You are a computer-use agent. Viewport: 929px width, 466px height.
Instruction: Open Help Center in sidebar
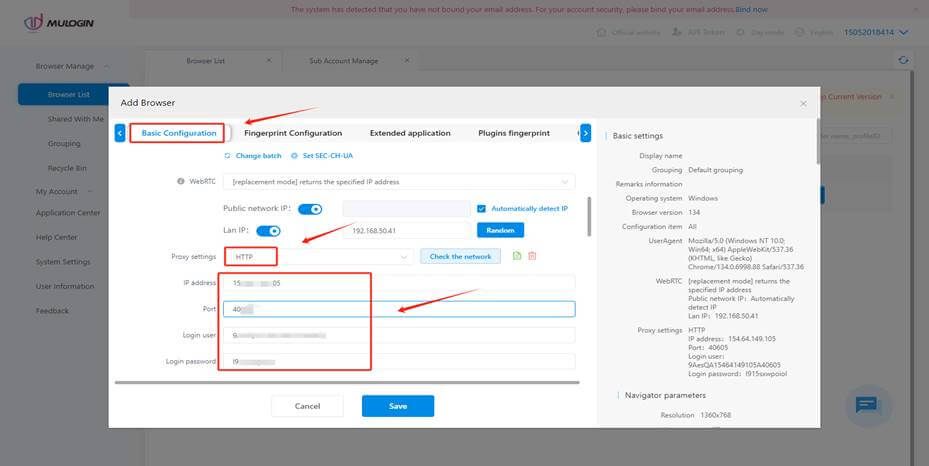pos(56,237)
